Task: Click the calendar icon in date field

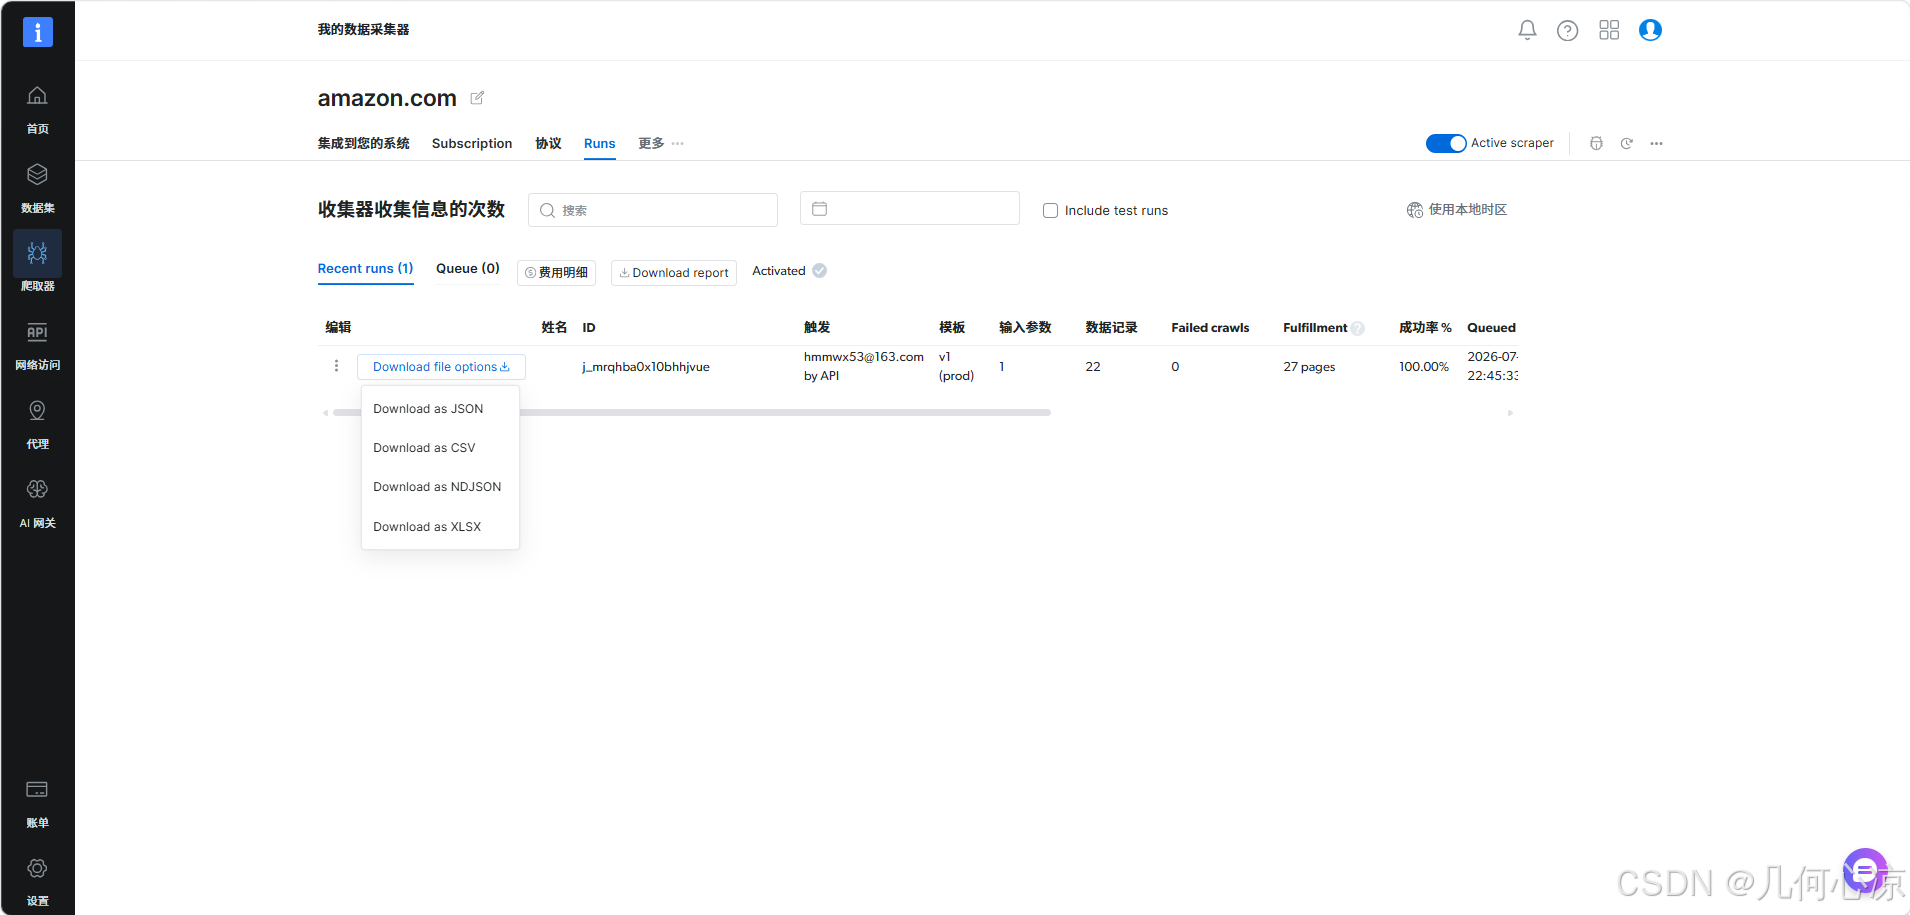Action: coord(820,208)
